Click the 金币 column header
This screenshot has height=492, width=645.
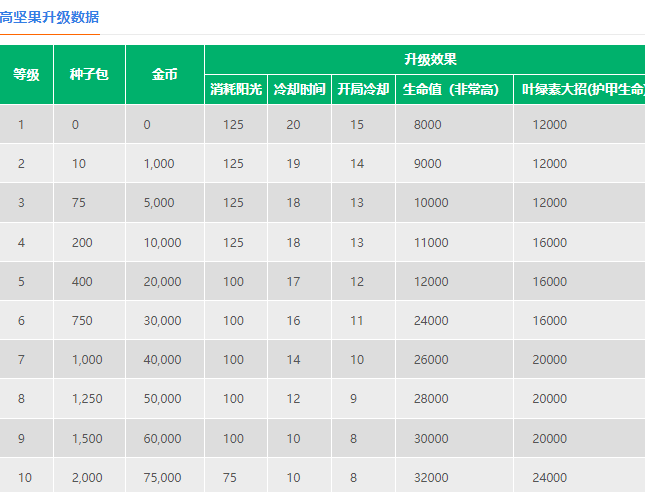pos(165,74)
